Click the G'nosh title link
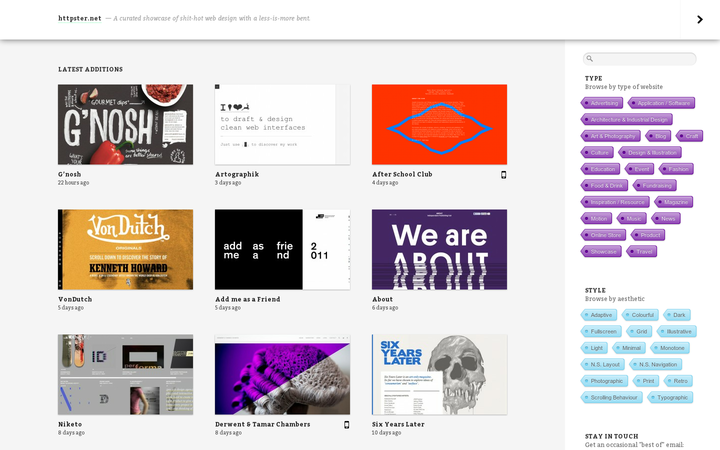This screenshot has height=450, width=720. [x=69, y=174]
